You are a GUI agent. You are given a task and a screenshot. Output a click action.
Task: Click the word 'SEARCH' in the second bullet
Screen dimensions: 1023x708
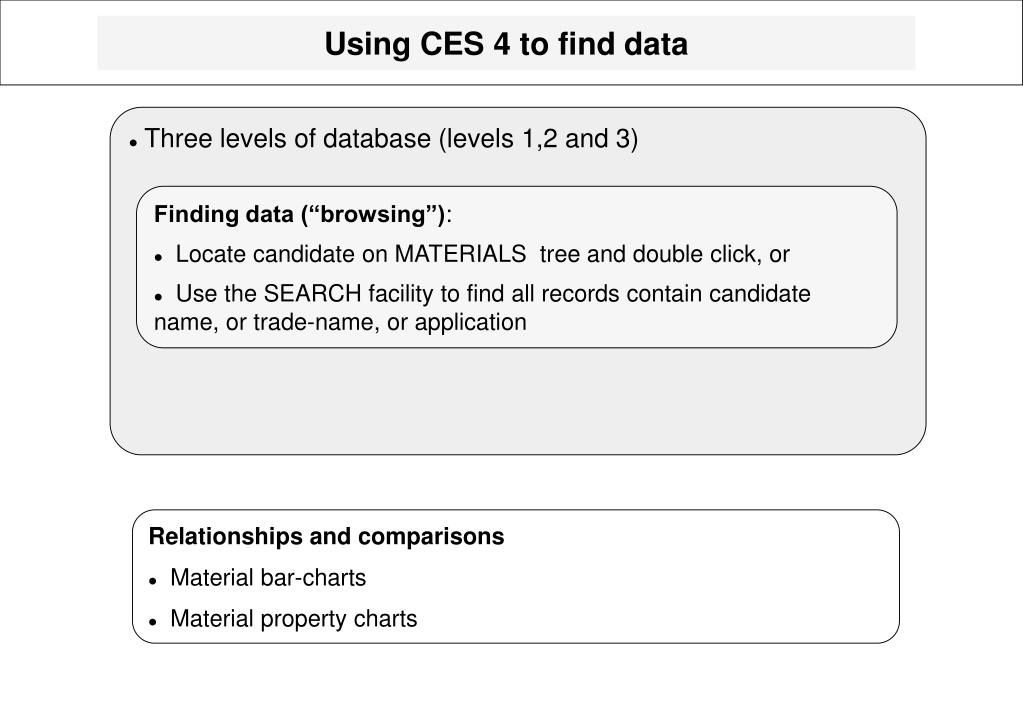point(313,294)
